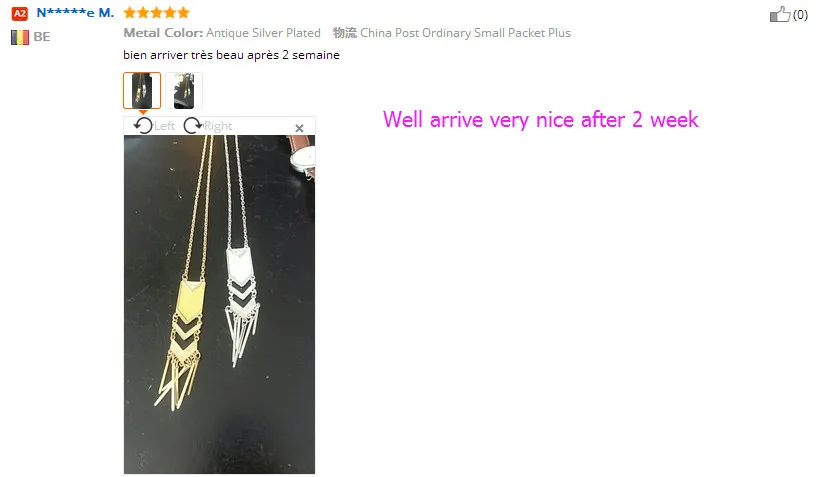Select the first review photo thumbnail
This screenshot has height=477, width=832.
coord(142,91)
